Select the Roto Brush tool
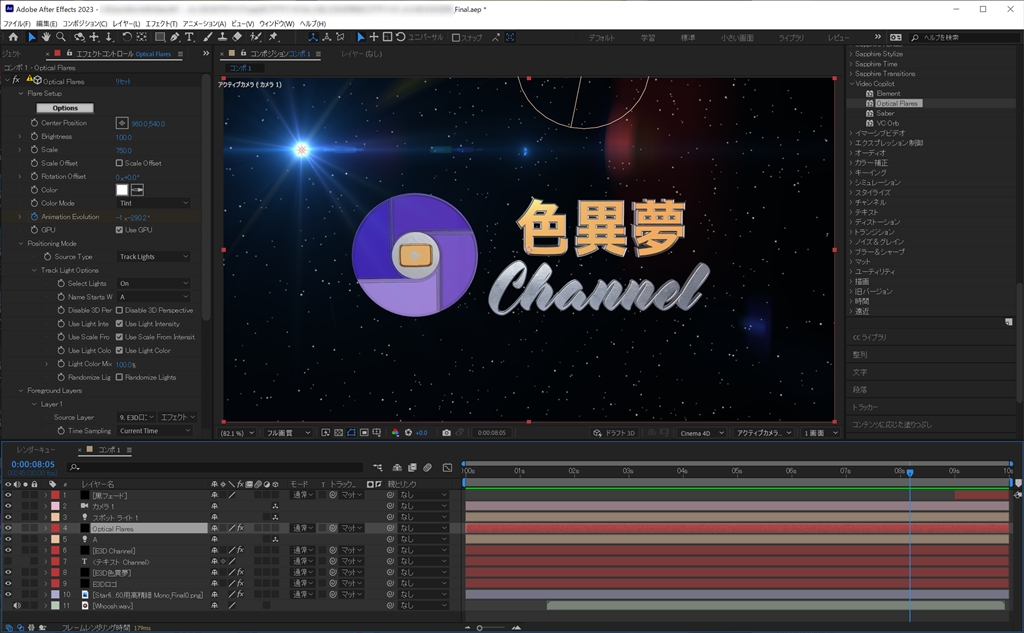 (x=256, y=37)
